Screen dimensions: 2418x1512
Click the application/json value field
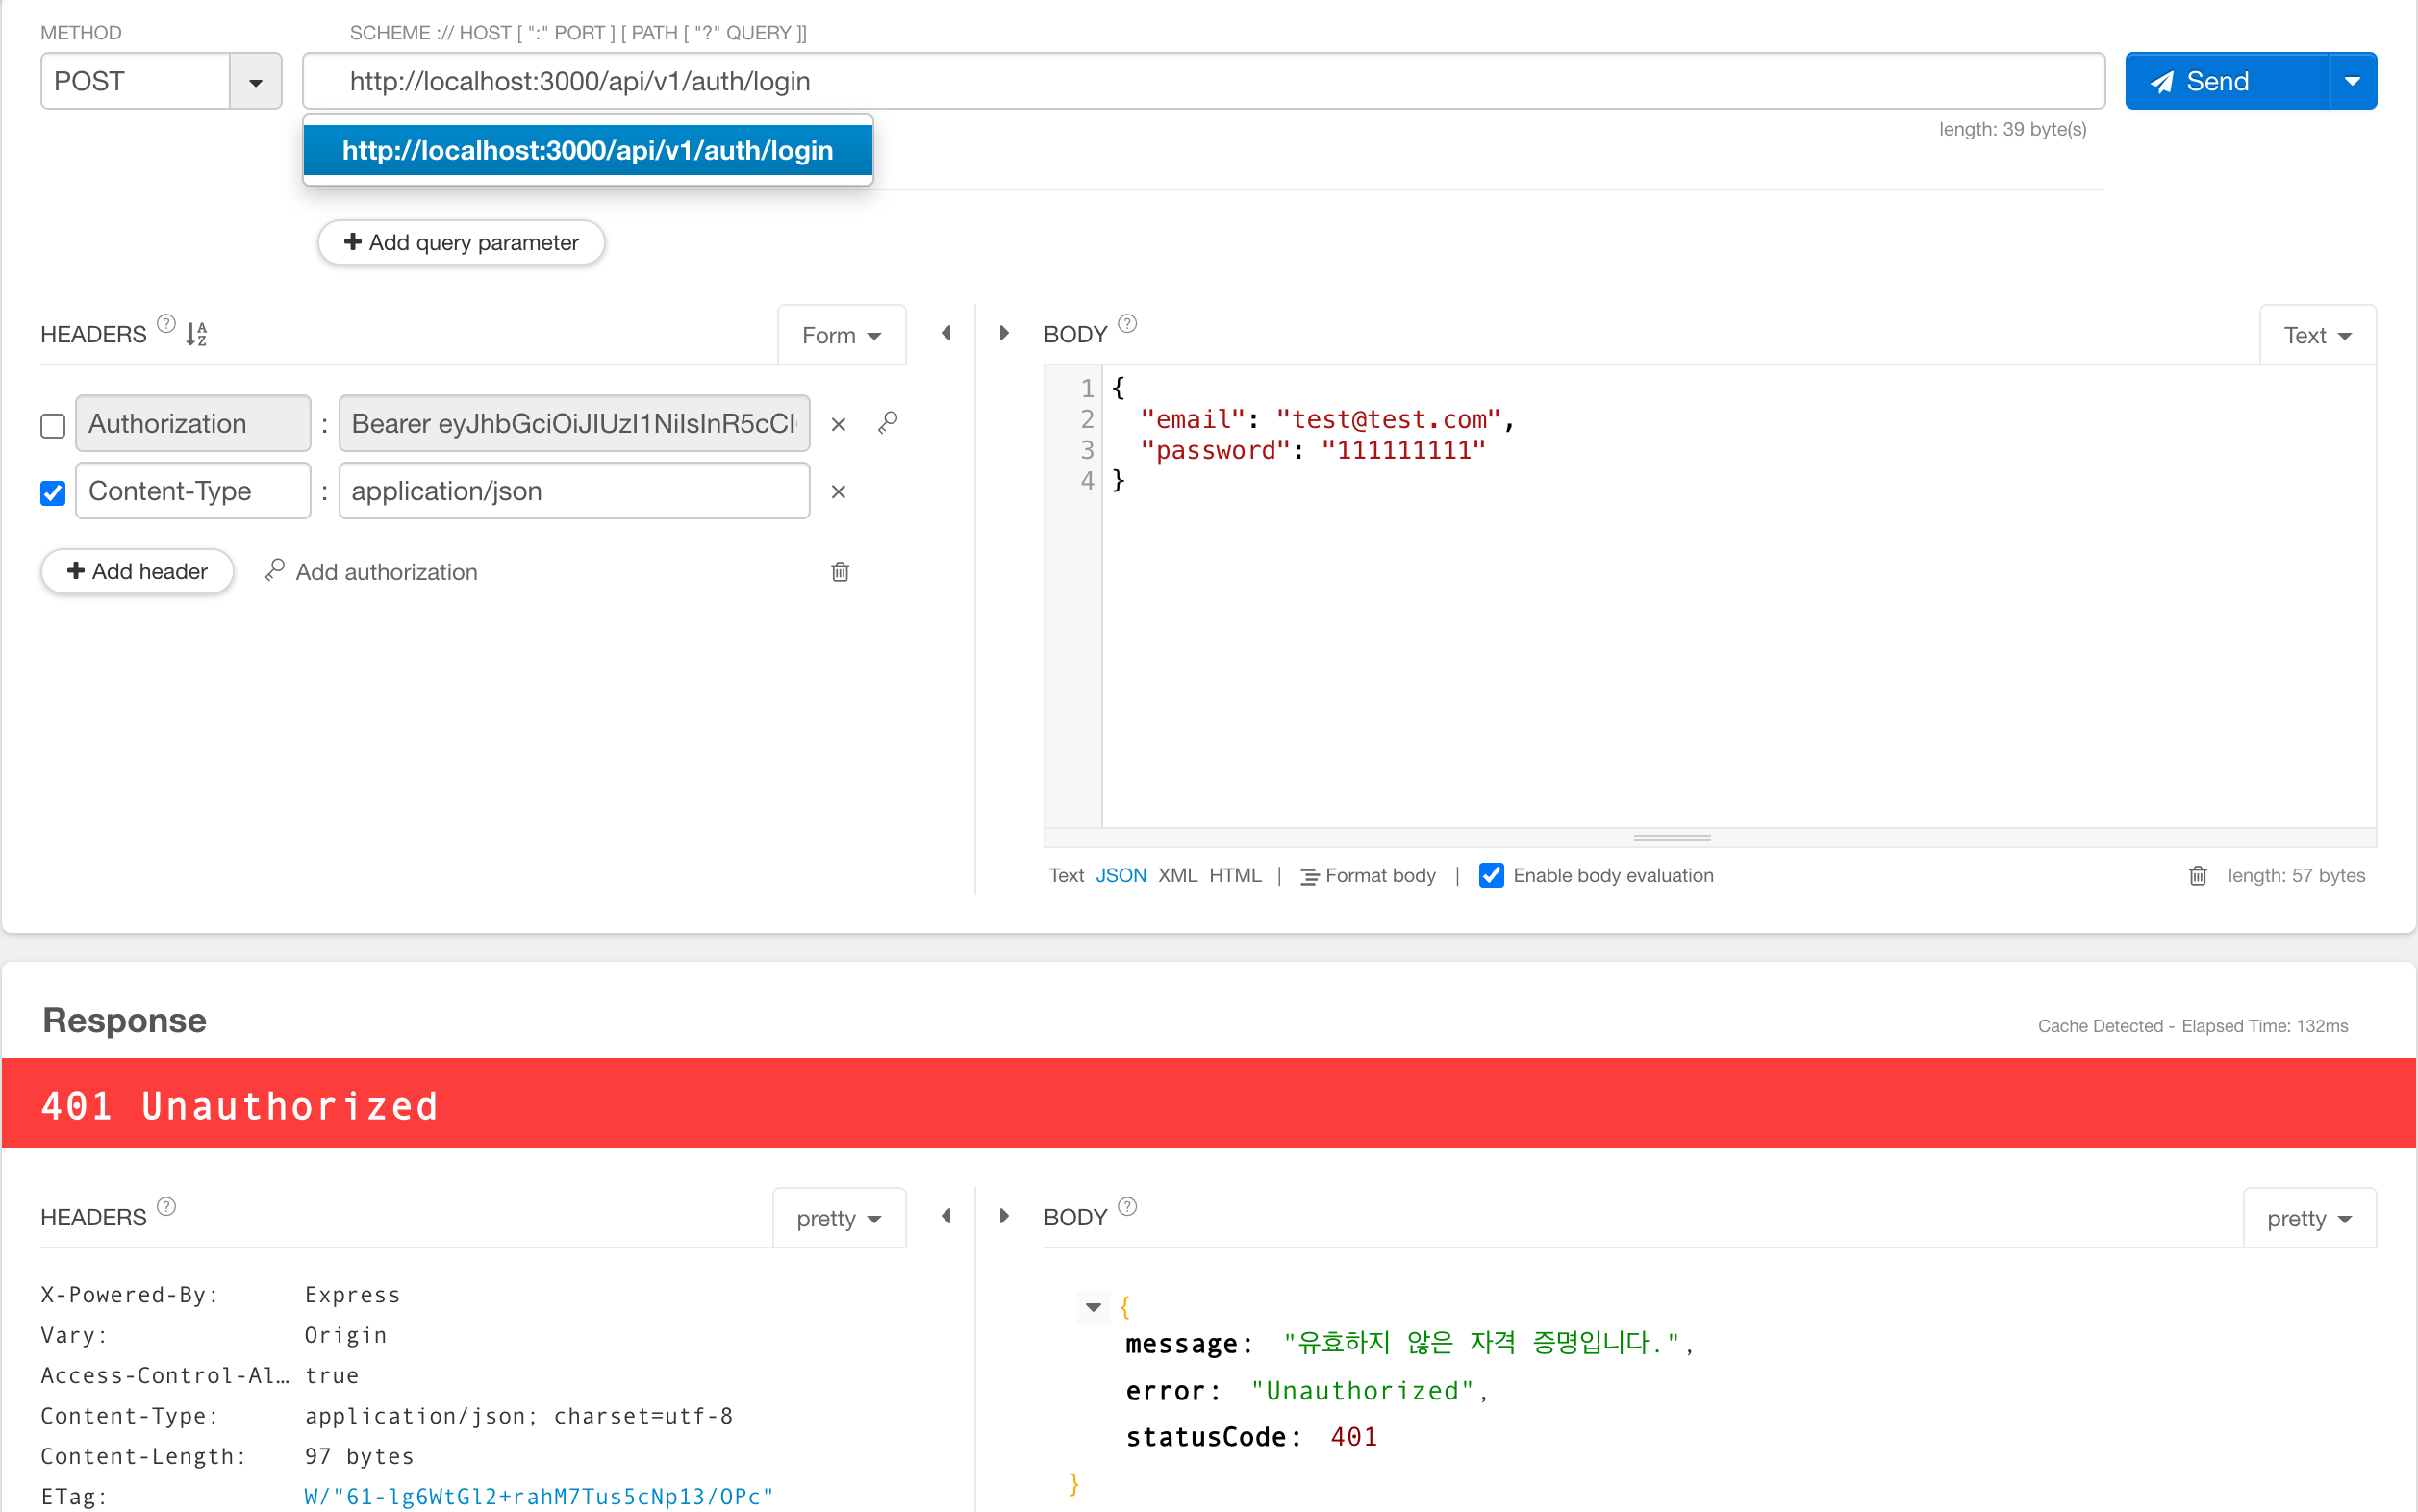(x=574, y=490)
